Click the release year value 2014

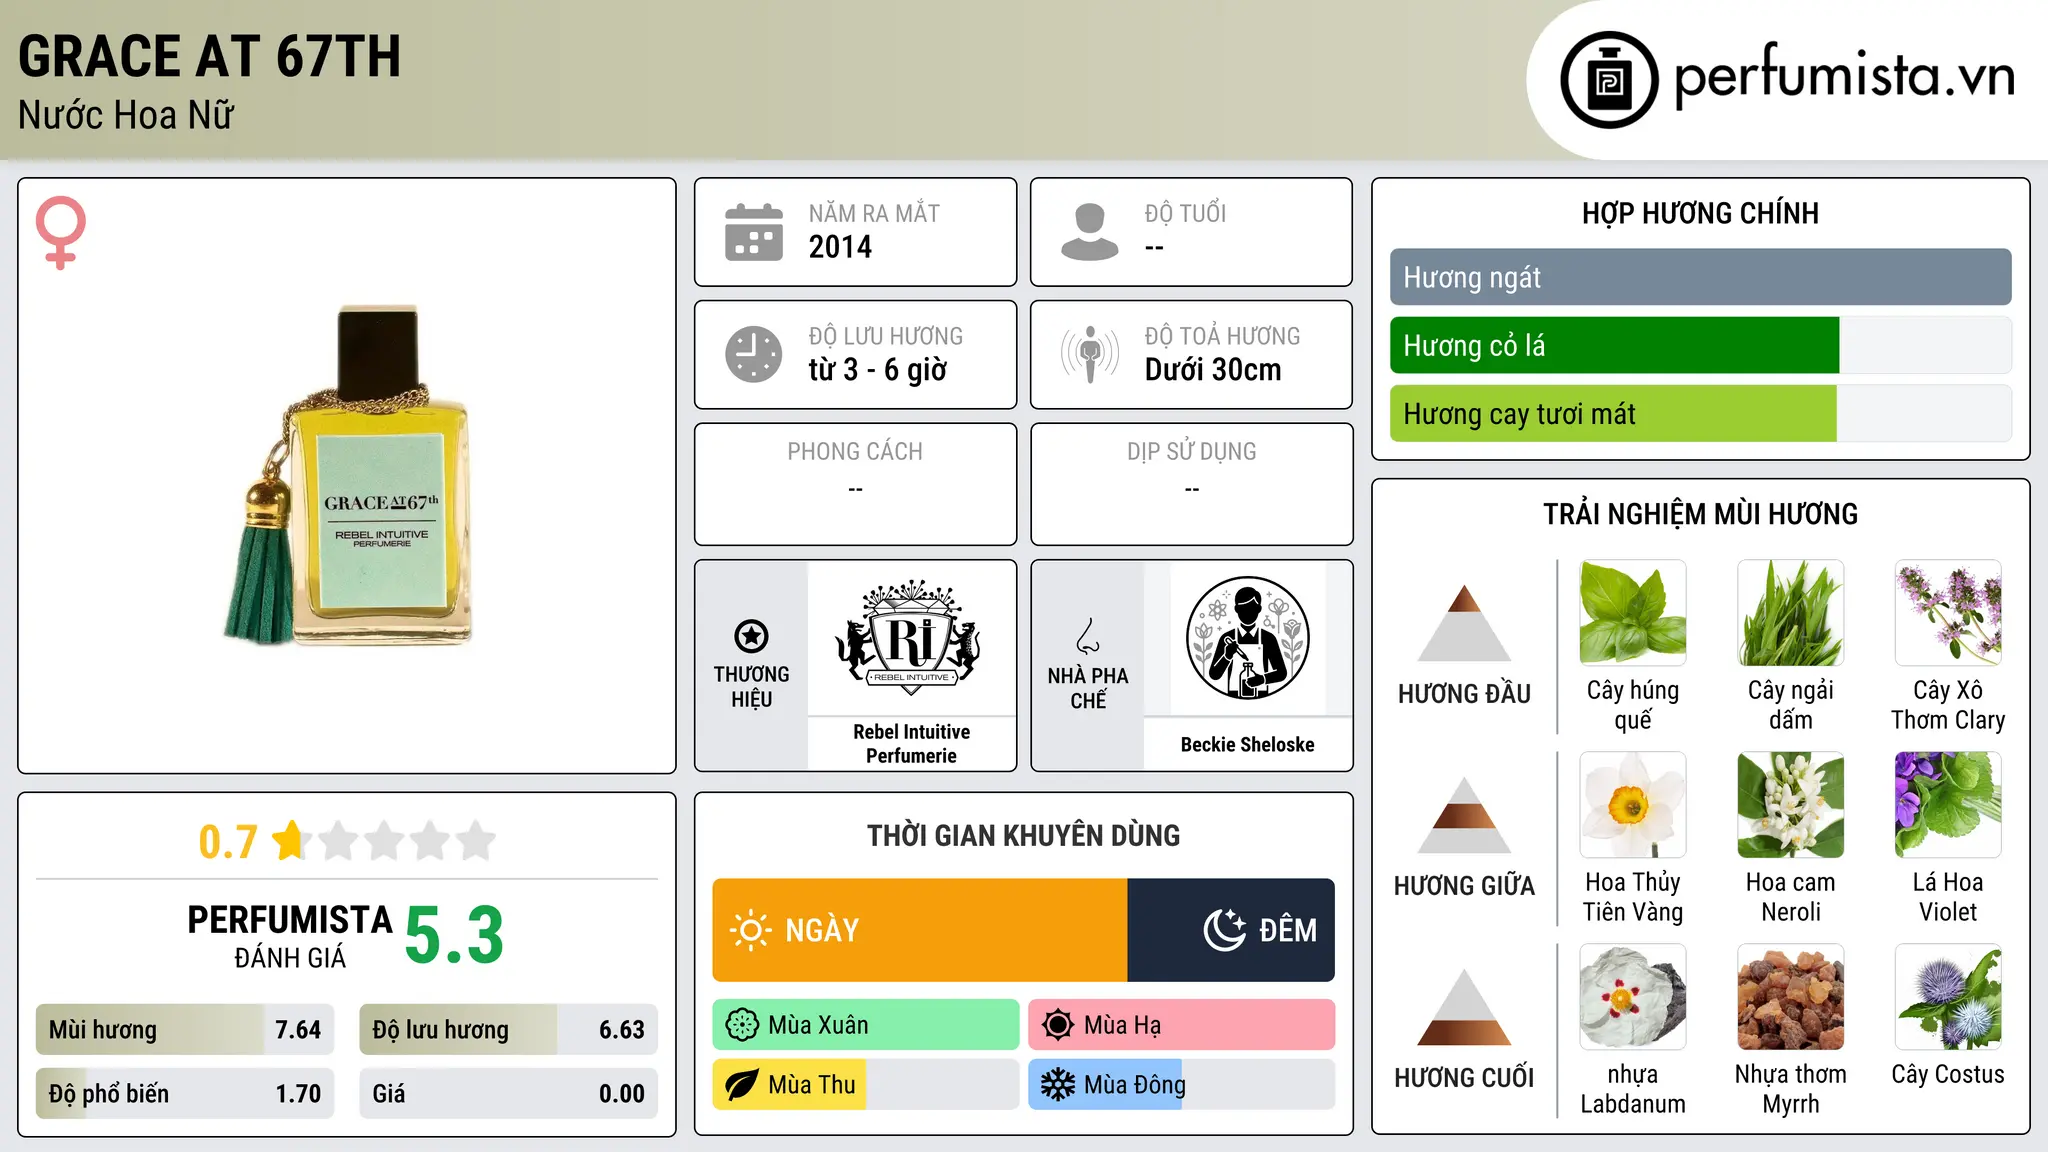click(840, 247)
